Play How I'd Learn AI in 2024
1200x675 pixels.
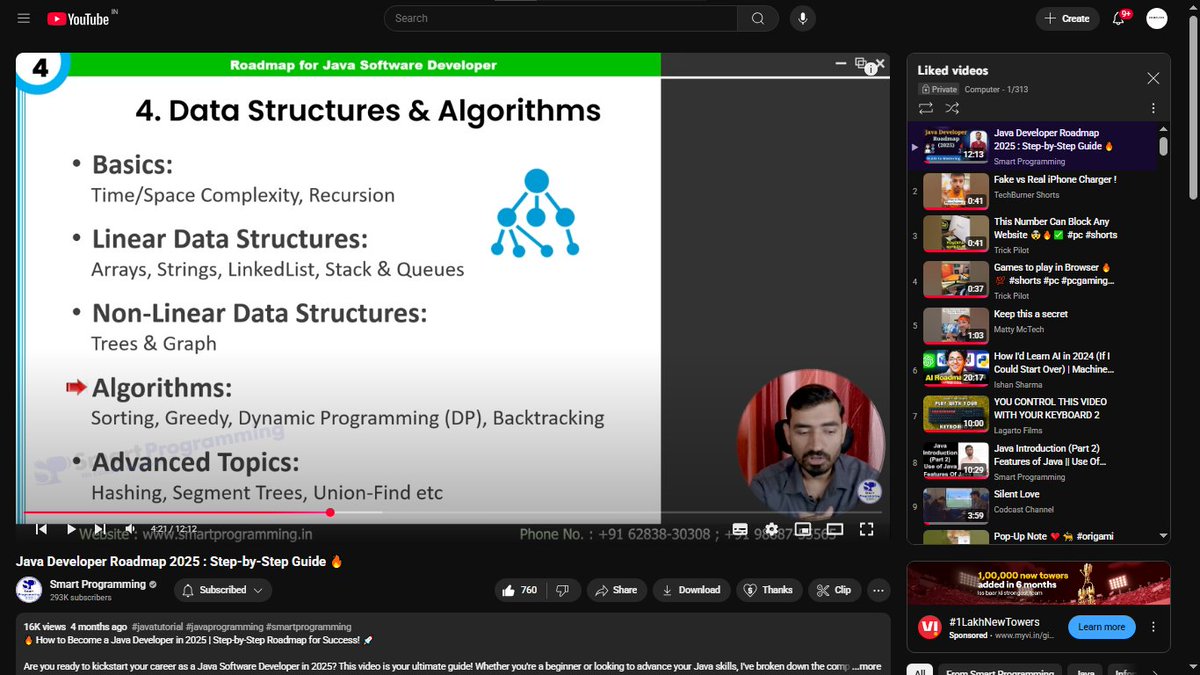click(x=1031, y=369)
